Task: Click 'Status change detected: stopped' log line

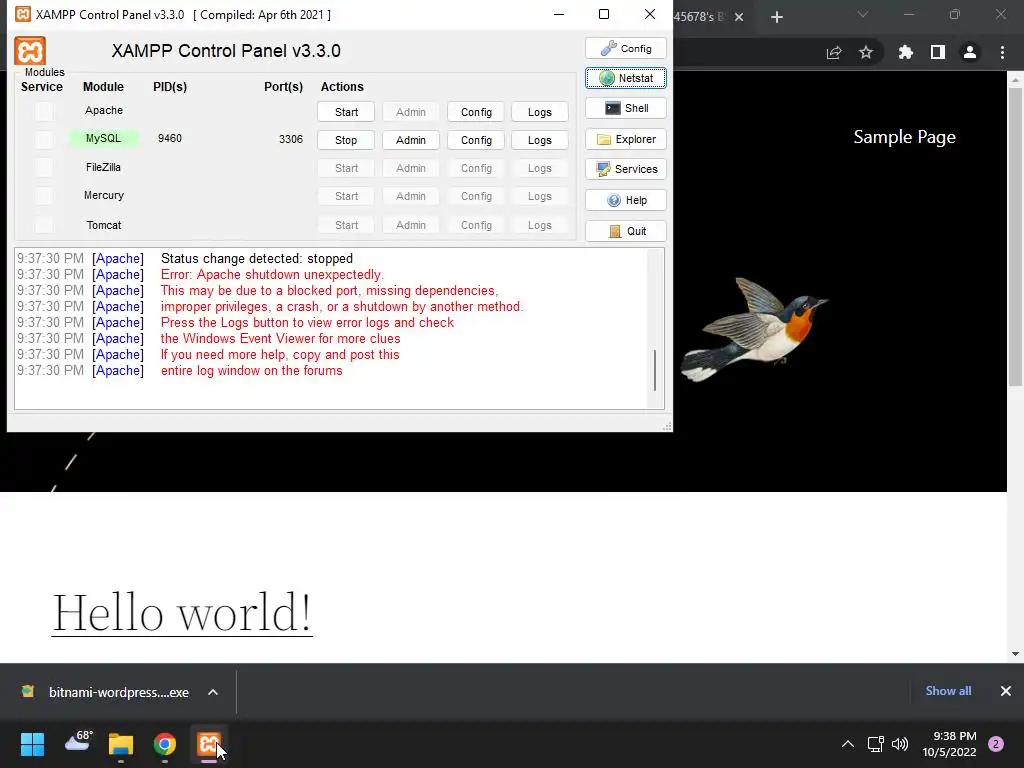Action: pos(257,259)
